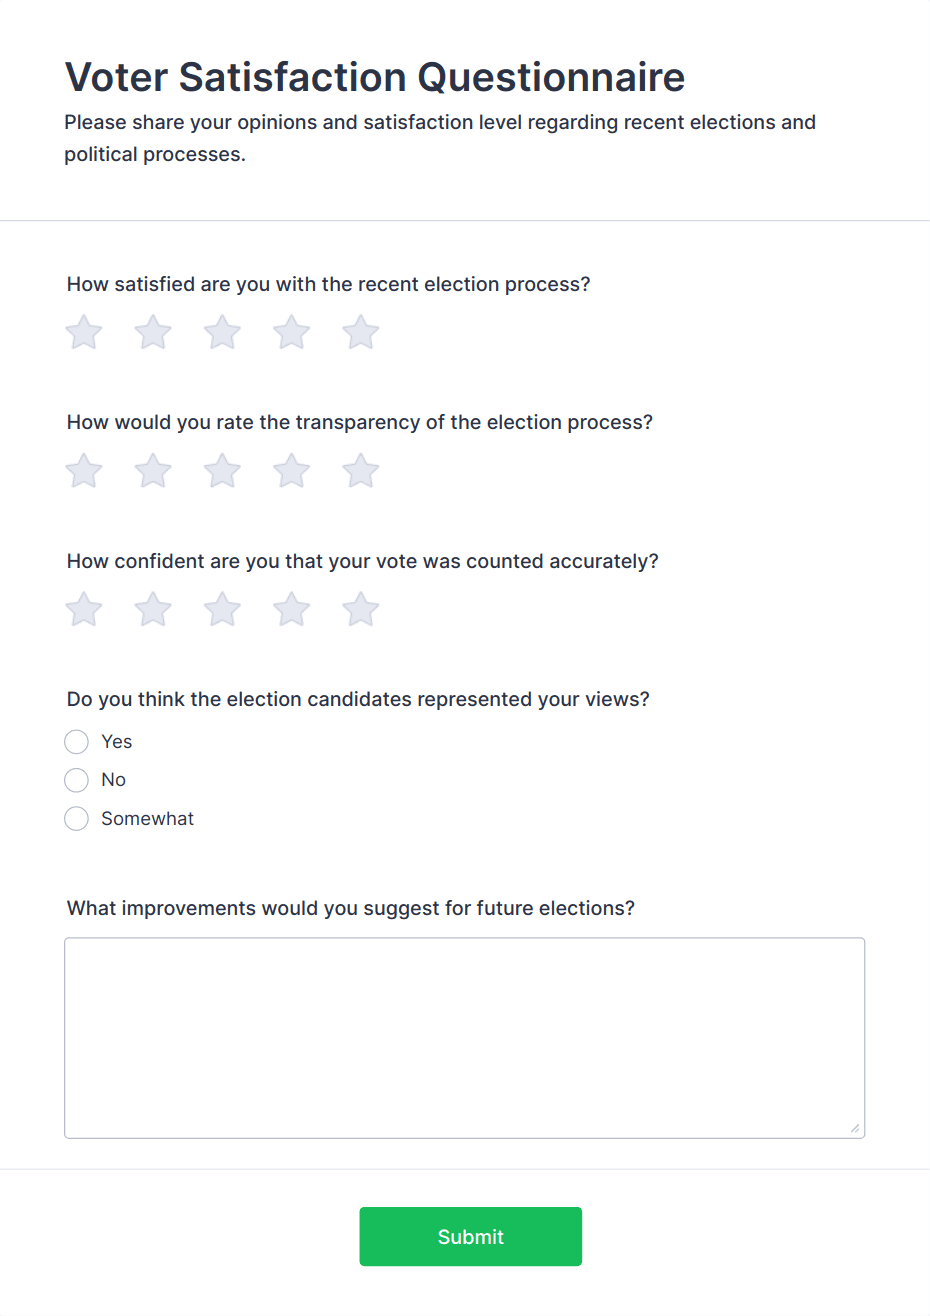Image resolution: width=930 pixels, height=1316 pixels.
Task: Pick four stars for election satisfaction
Action: point(291,332)
